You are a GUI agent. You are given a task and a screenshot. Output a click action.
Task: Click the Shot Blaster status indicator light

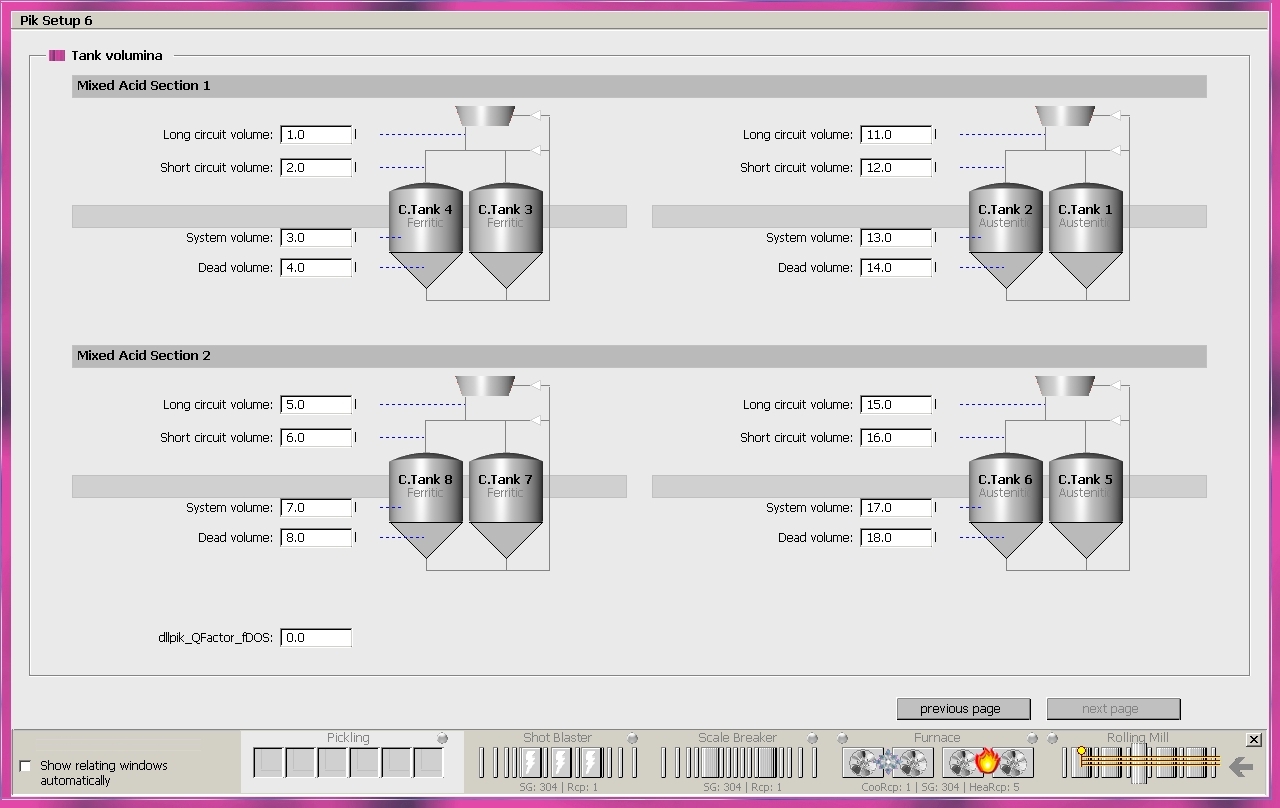pos(632,739)
